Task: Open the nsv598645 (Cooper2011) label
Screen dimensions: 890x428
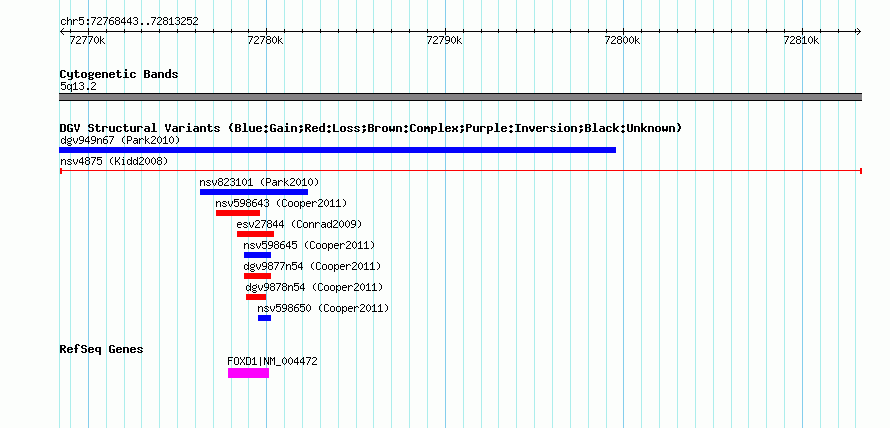Action: [x=309, y=245]
